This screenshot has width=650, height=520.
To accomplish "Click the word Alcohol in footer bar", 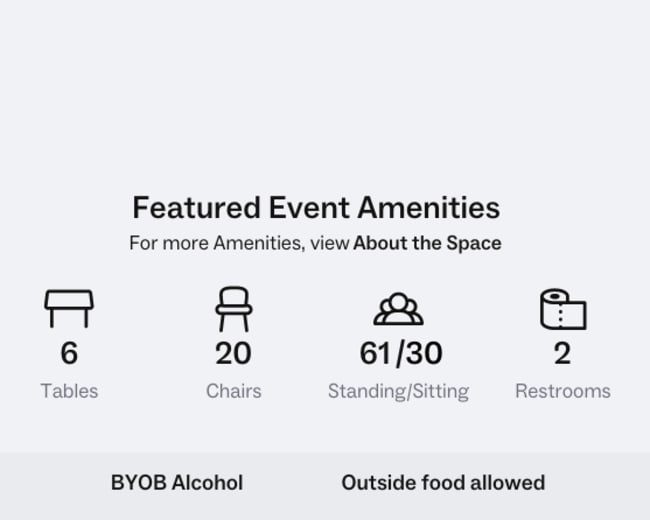I will click(208, 483).
